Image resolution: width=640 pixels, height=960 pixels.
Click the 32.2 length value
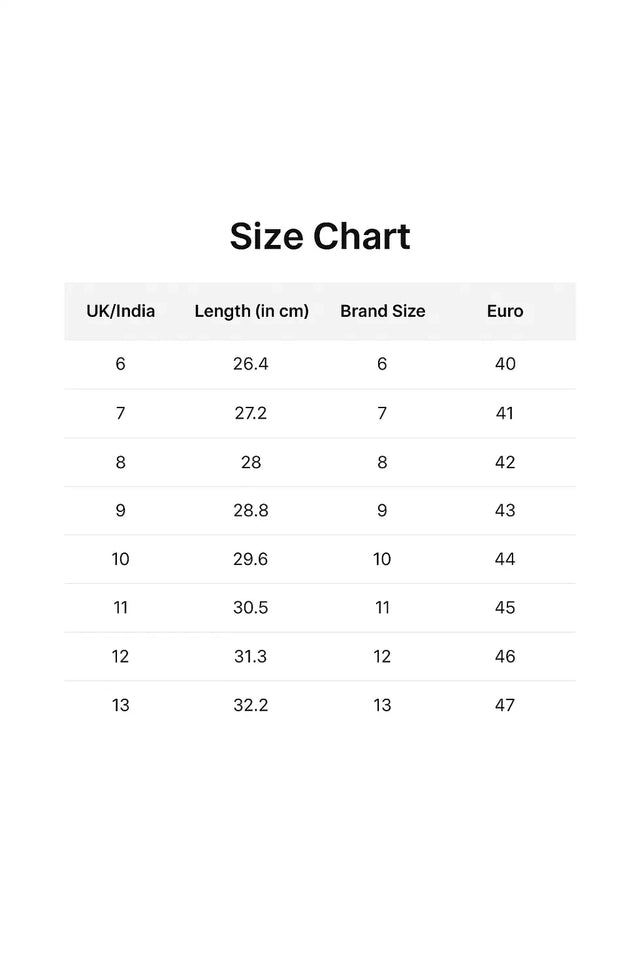point(251,705)
